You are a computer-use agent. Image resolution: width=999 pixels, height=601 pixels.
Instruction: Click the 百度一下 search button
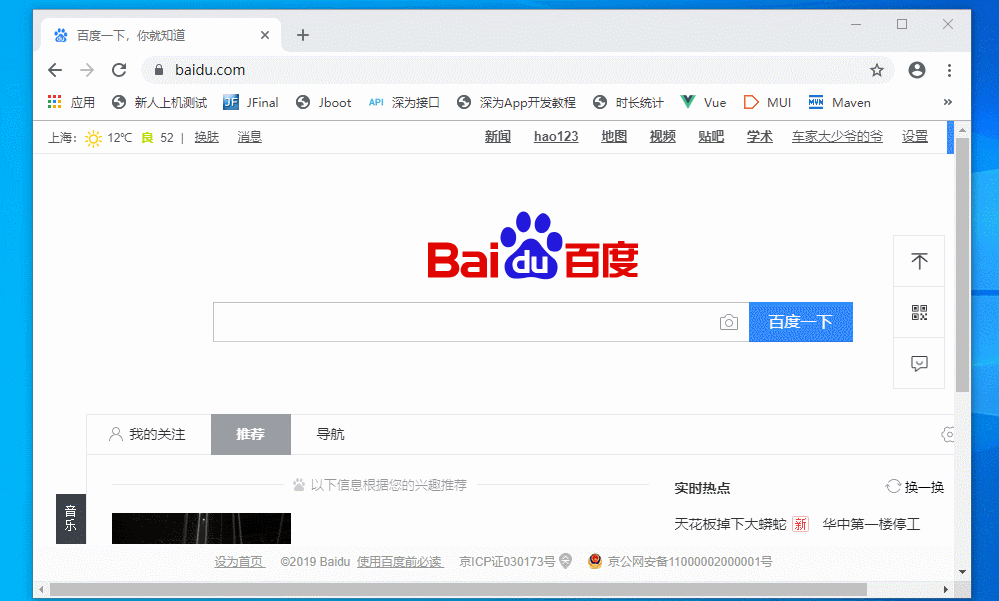(x=801, y=322)
